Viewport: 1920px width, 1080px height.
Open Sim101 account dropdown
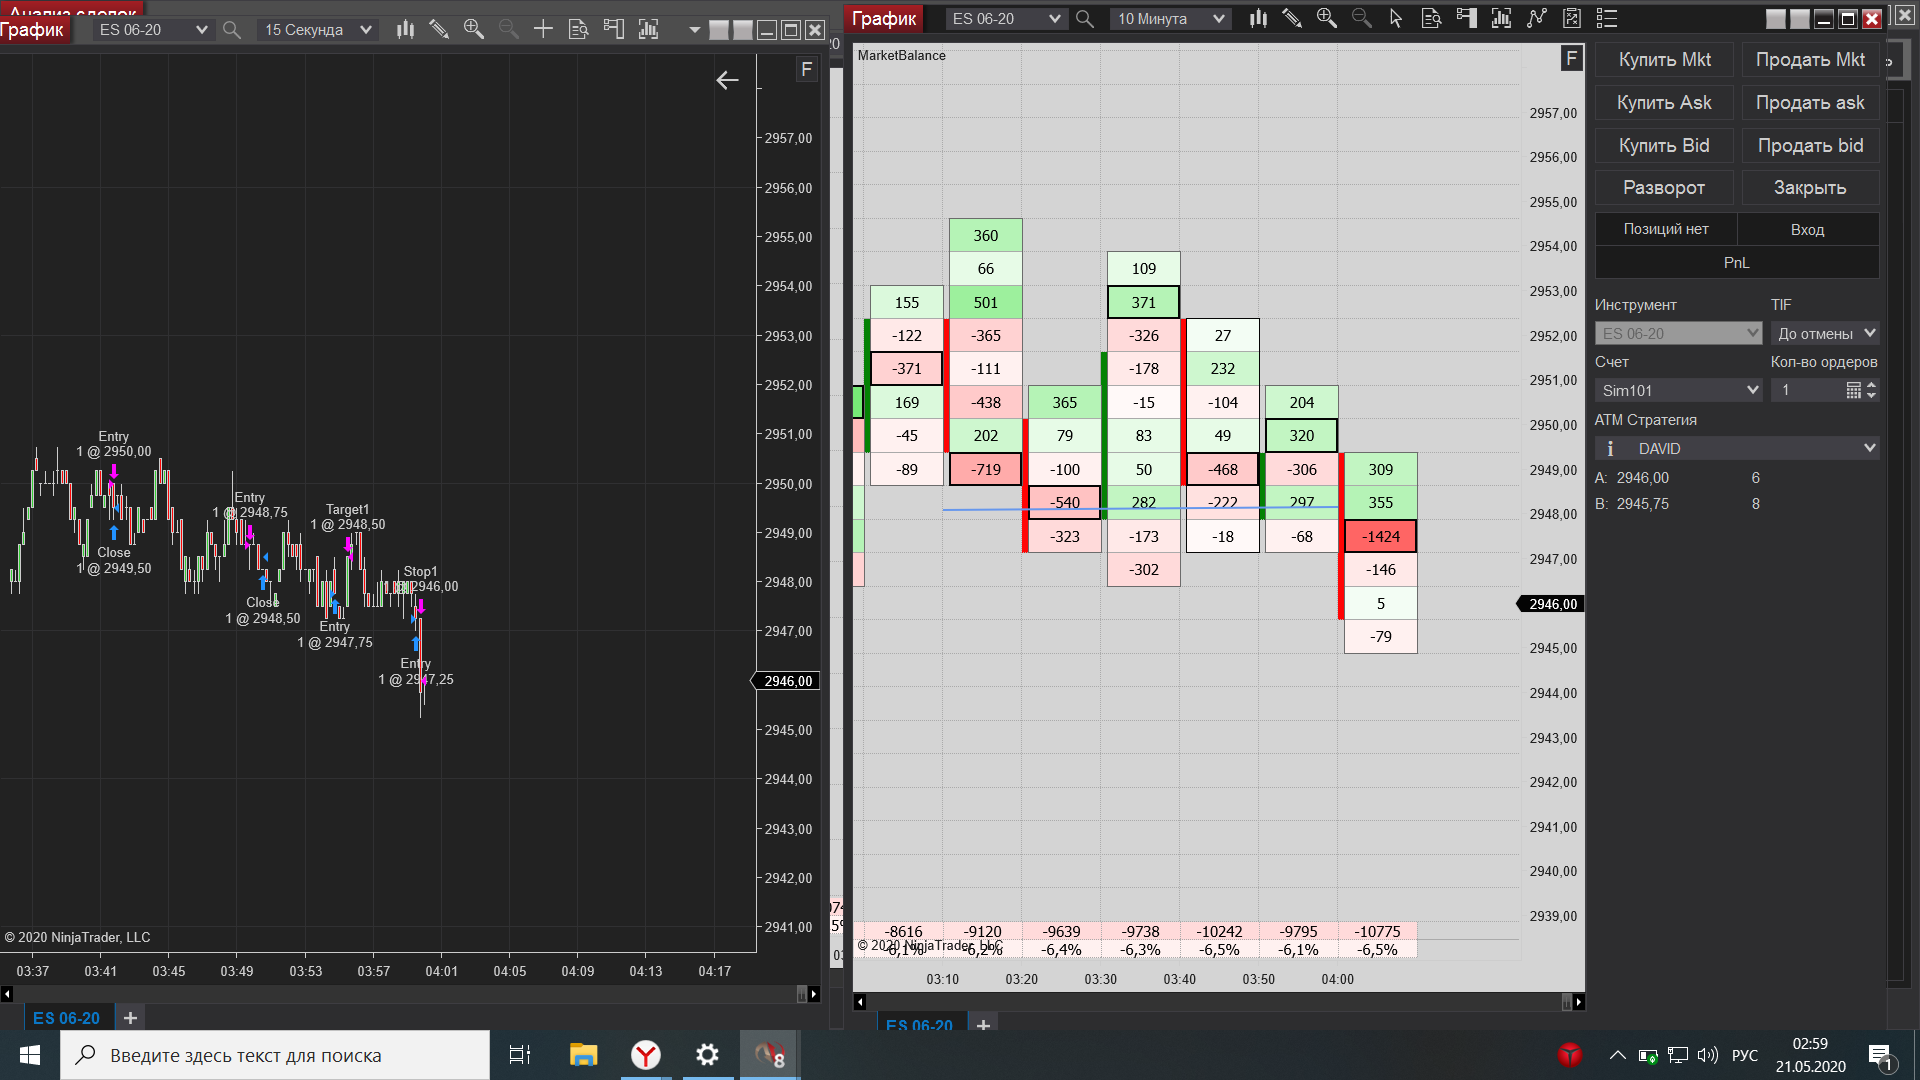tap(1678, 390)
